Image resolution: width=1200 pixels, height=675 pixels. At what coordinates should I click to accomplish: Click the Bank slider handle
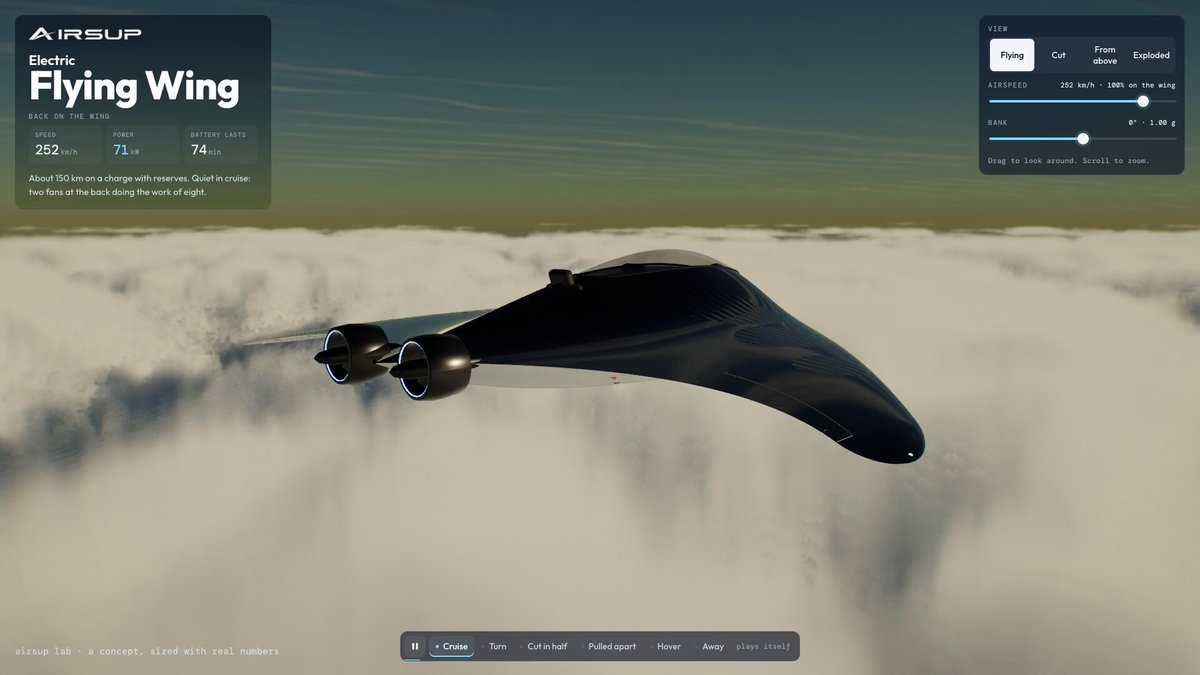tap(1082, 139)
